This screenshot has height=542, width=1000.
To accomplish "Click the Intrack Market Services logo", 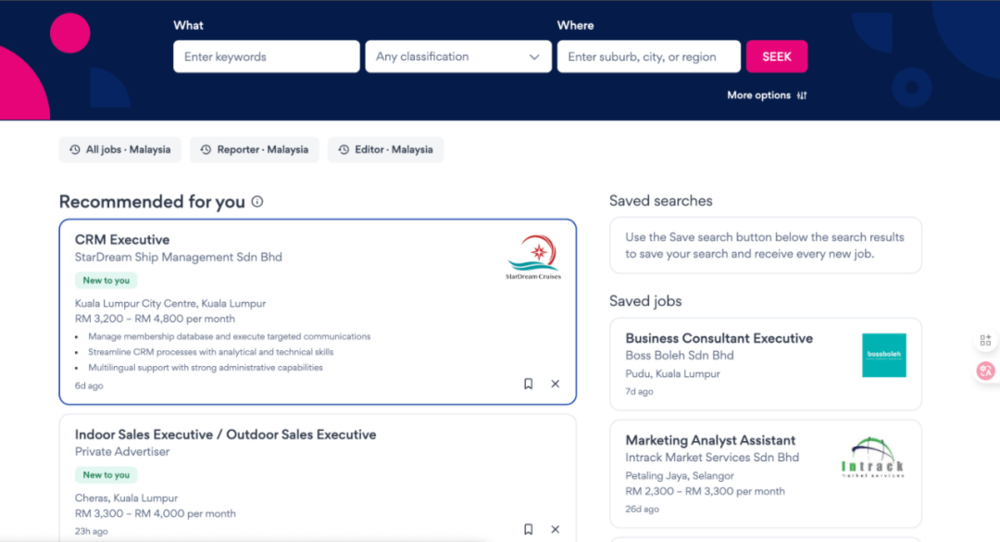I will (872, 458).
